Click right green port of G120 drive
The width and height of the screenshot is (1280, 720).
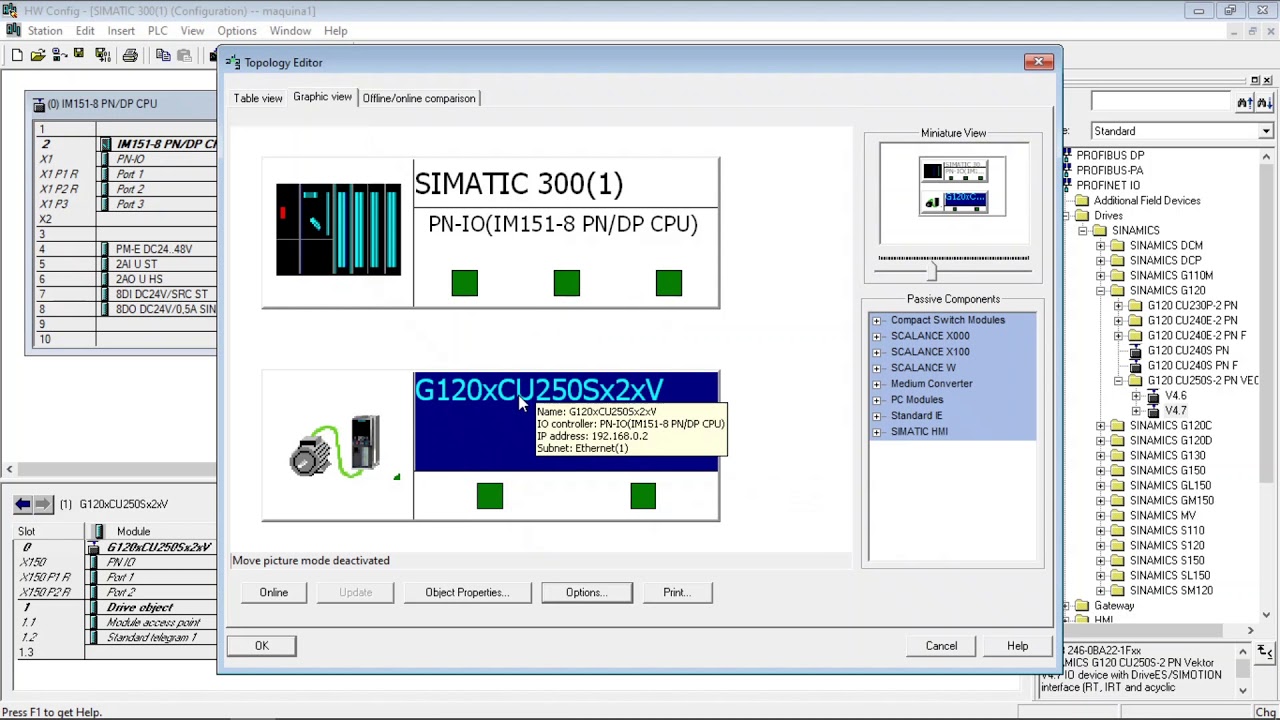[643, 496]
